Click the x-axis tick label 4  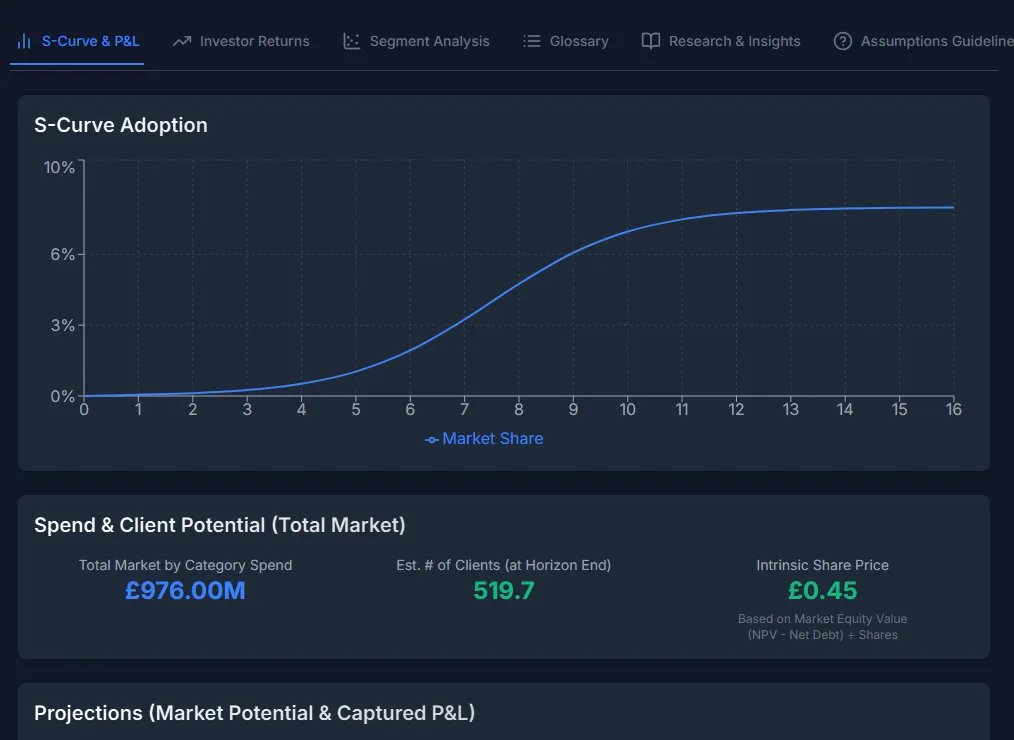301,409
